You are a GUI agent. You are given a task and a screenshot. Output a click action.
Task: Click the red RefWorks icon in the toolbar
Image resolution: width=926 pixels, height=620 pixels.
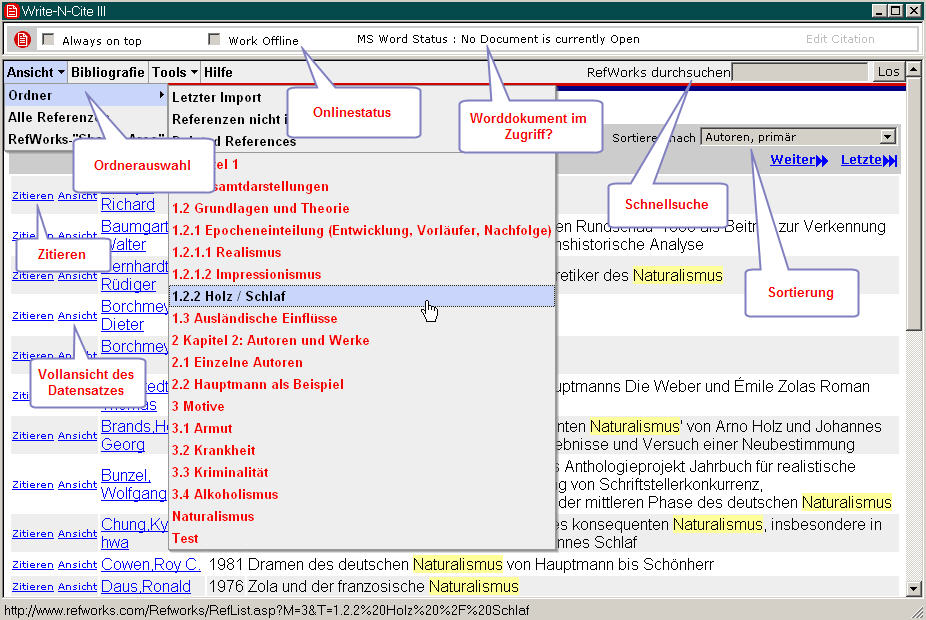point(21,38)
